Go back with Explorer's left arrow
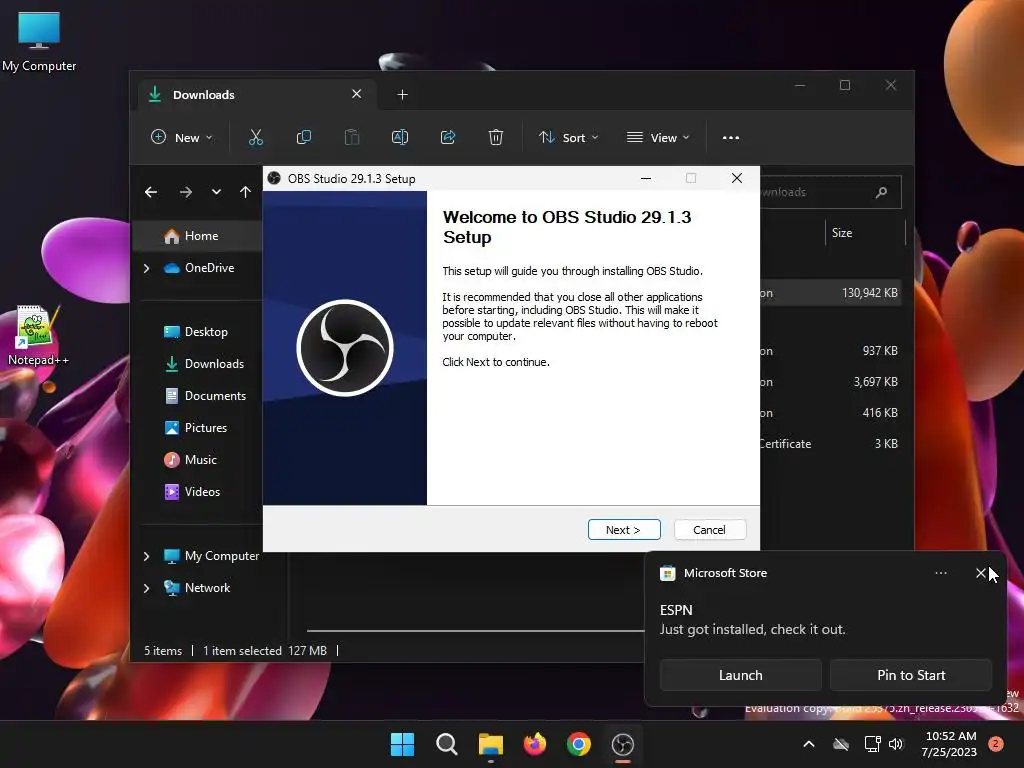The image size is (1024, 768). pos(151,192)
